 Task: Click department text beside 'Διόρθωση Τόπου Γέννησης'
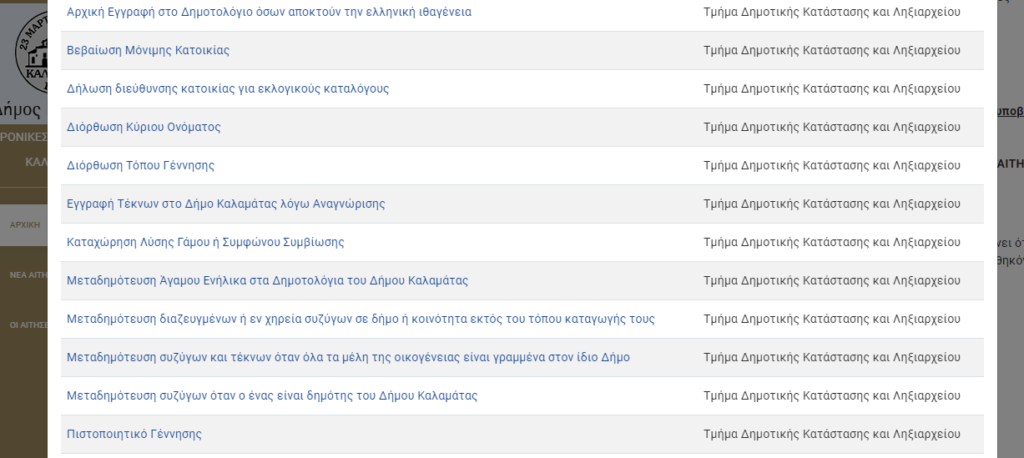(x=831, y=165)
